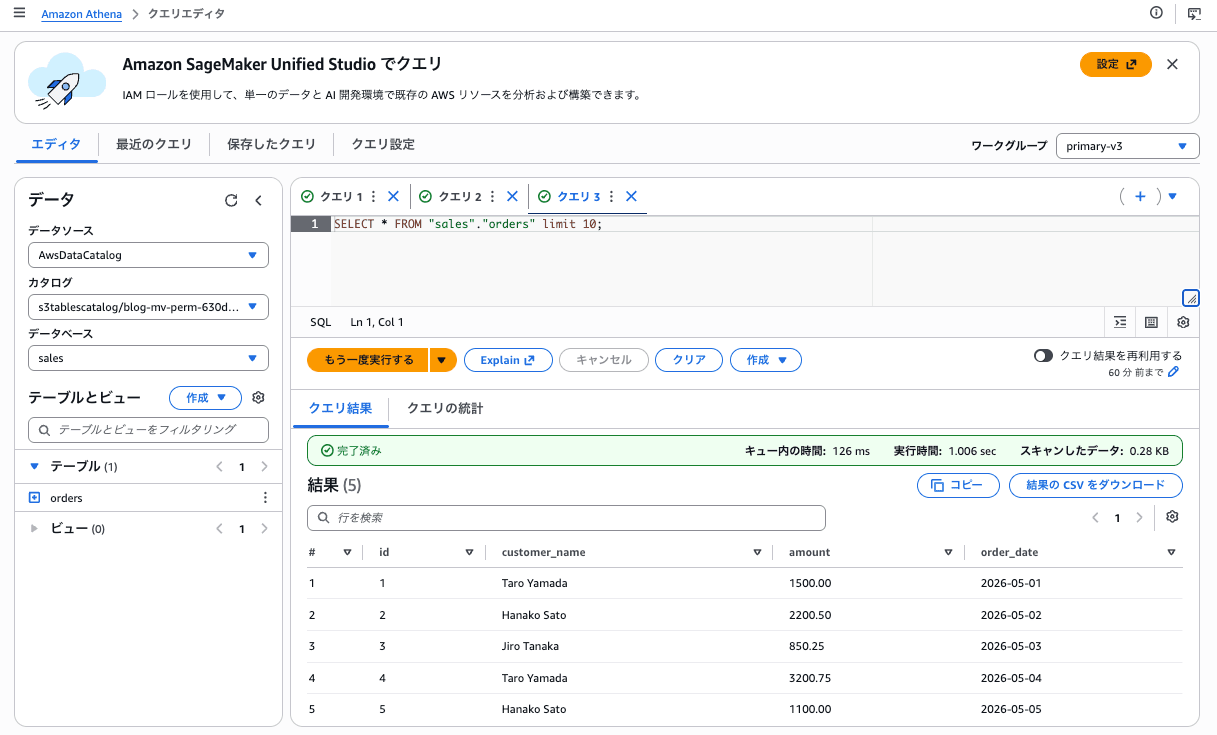The width and height of the screenshot is (1217, 735).
Task: Sort results by row number column
Action: (x=347, y=552)
